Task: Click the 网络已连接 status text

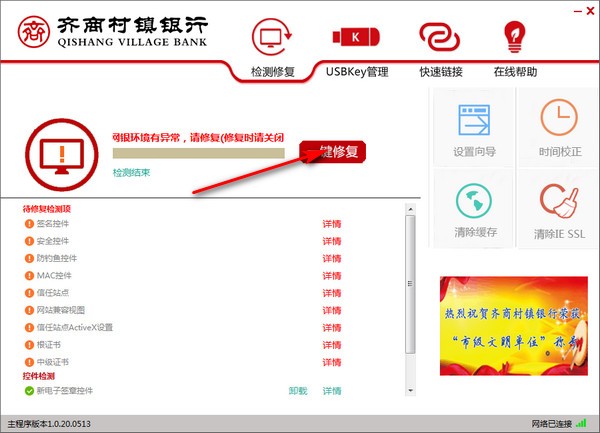Action: tap(551, 424)
